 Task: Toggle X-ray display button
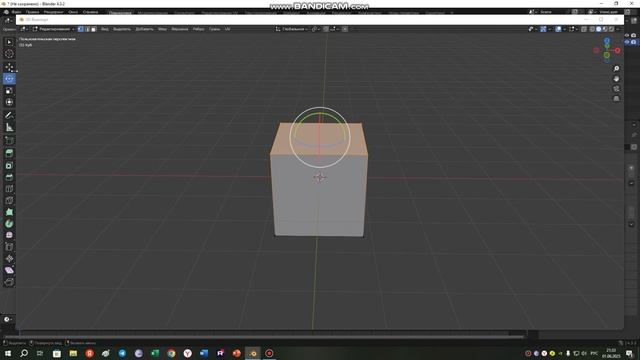coord(584,29)
